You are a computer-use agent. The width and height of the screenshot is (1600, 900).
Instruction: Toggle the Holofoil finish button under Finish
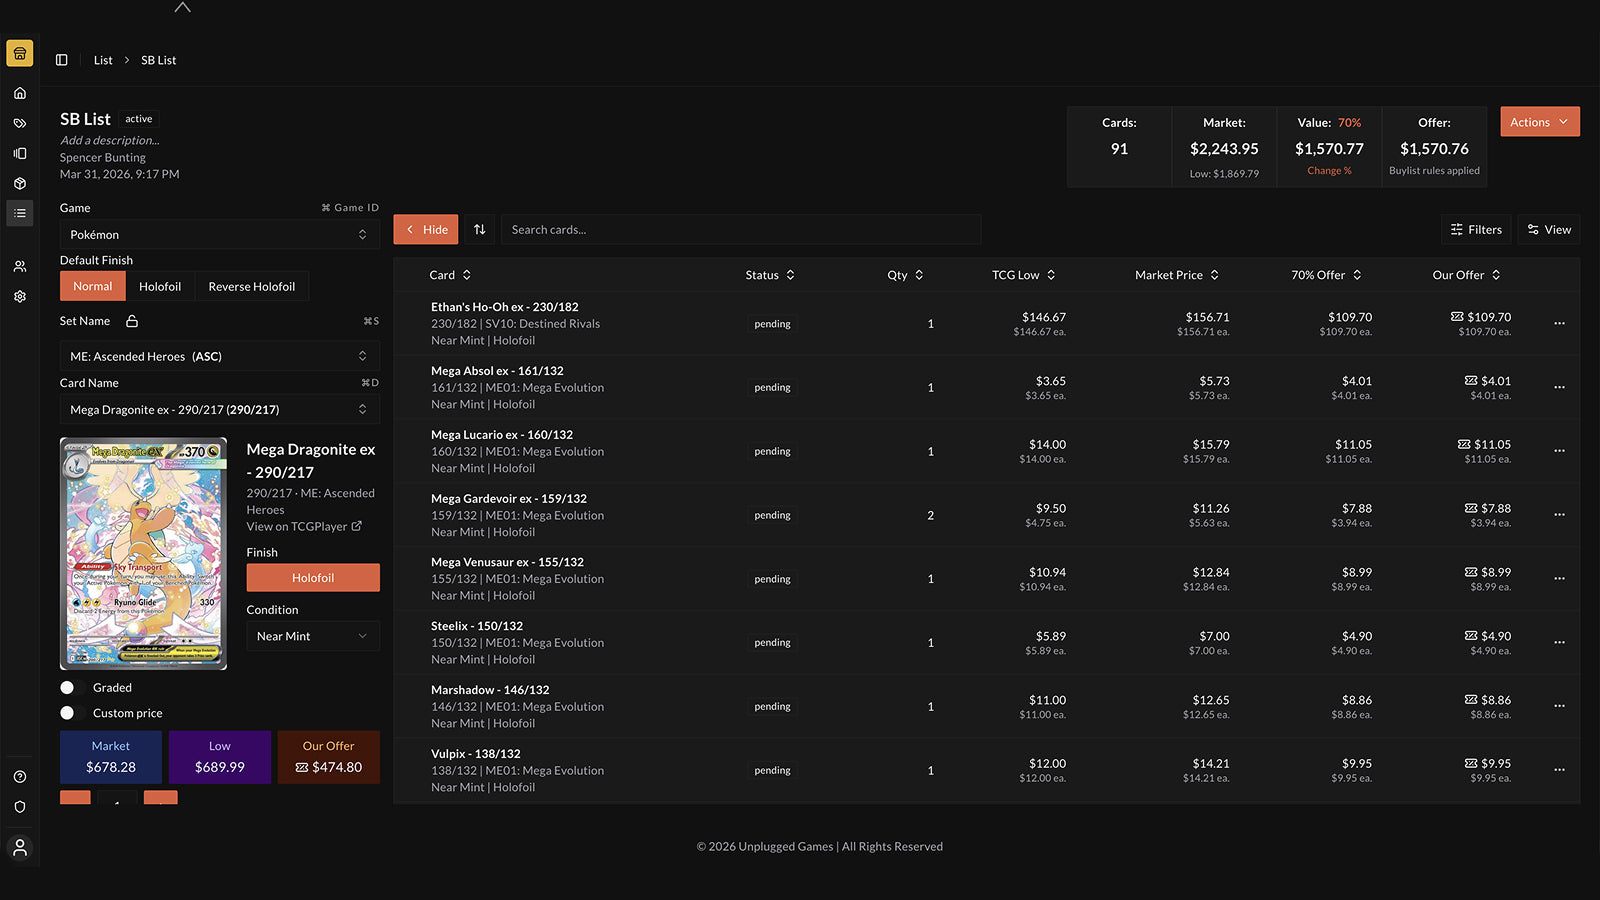pos(313,578)
